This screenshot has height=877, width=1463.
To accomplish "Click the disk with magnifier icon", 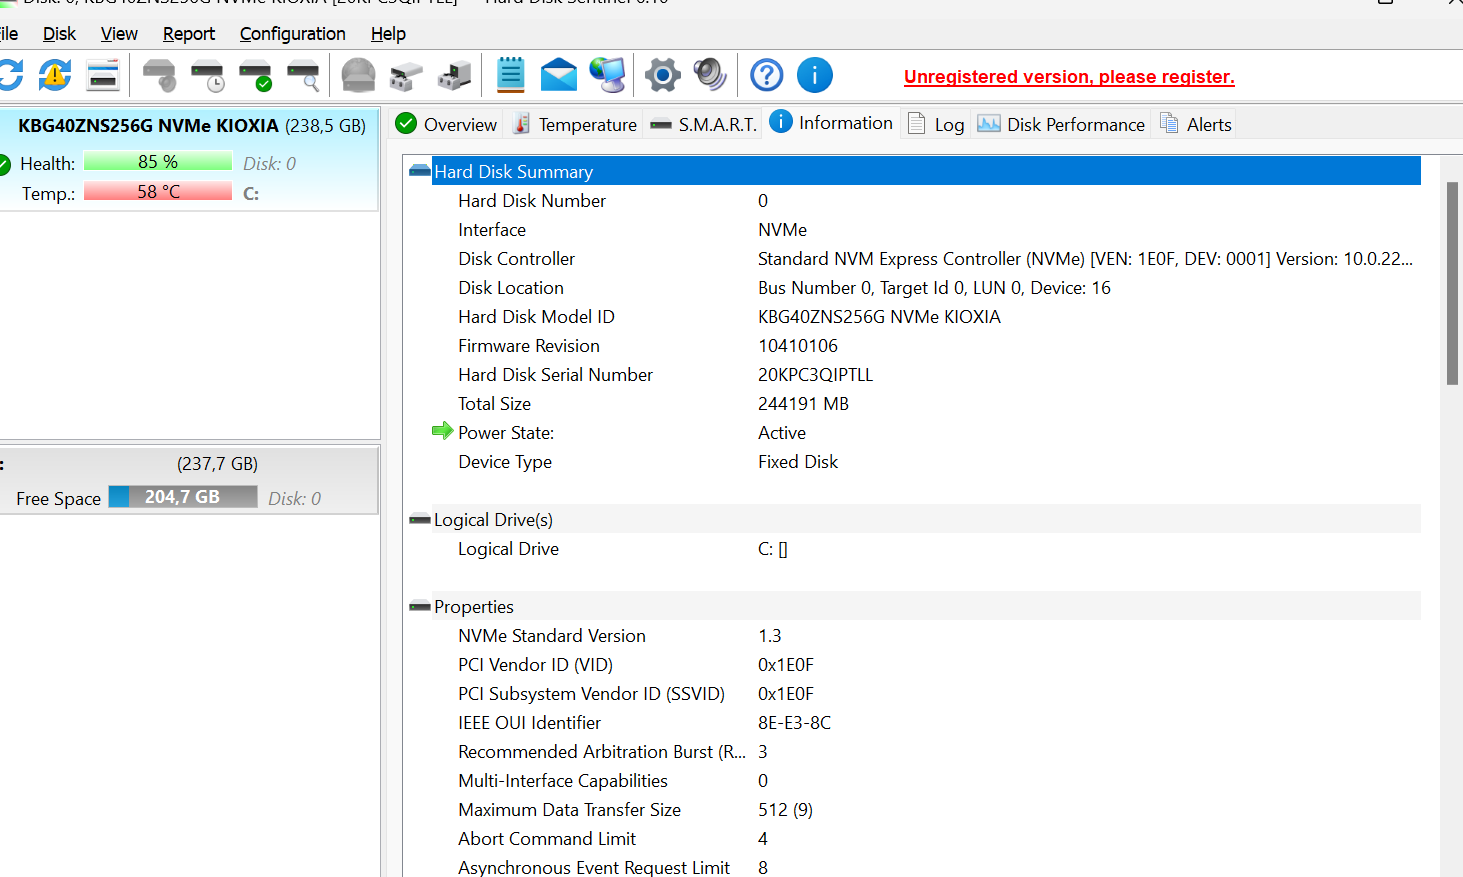I will [303, 75].
